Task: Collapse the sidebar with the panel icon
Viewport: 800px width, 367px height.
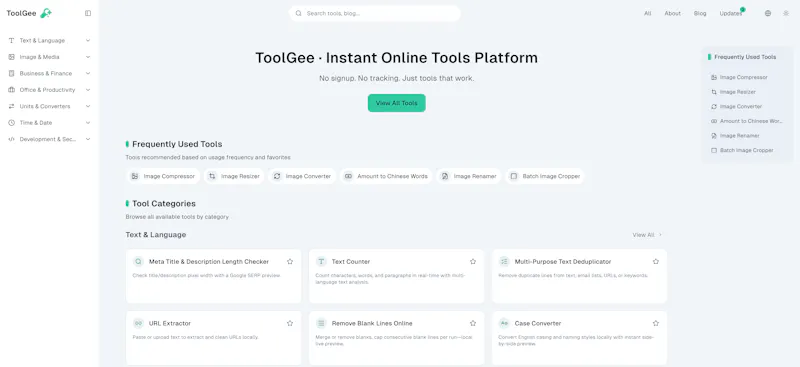Action: [x=88, y=13]
